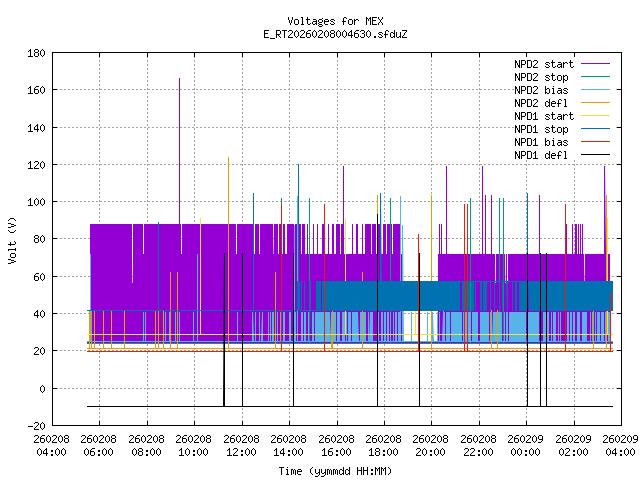The height and width of the screenshot is (480, 640).
Task: Click the black line sample beside NPD1 defl
Action: [593, 154]
